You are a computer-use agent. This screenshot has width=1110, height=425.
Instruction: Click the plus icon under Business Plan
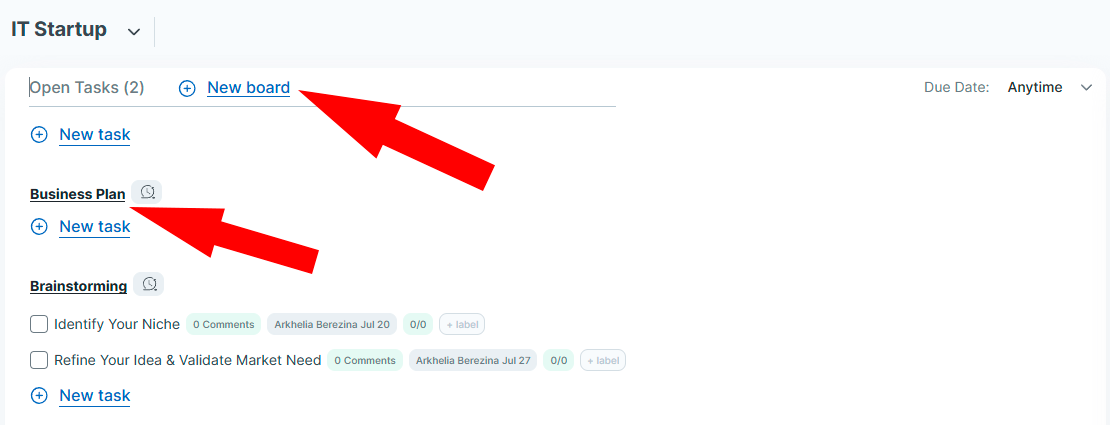[39, 227]
